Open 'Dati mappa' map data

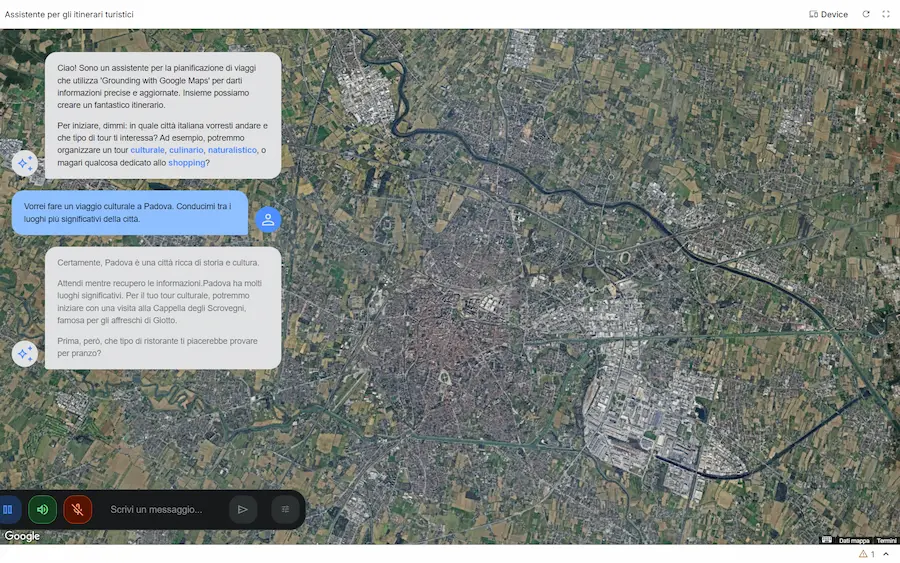(854, 541)
